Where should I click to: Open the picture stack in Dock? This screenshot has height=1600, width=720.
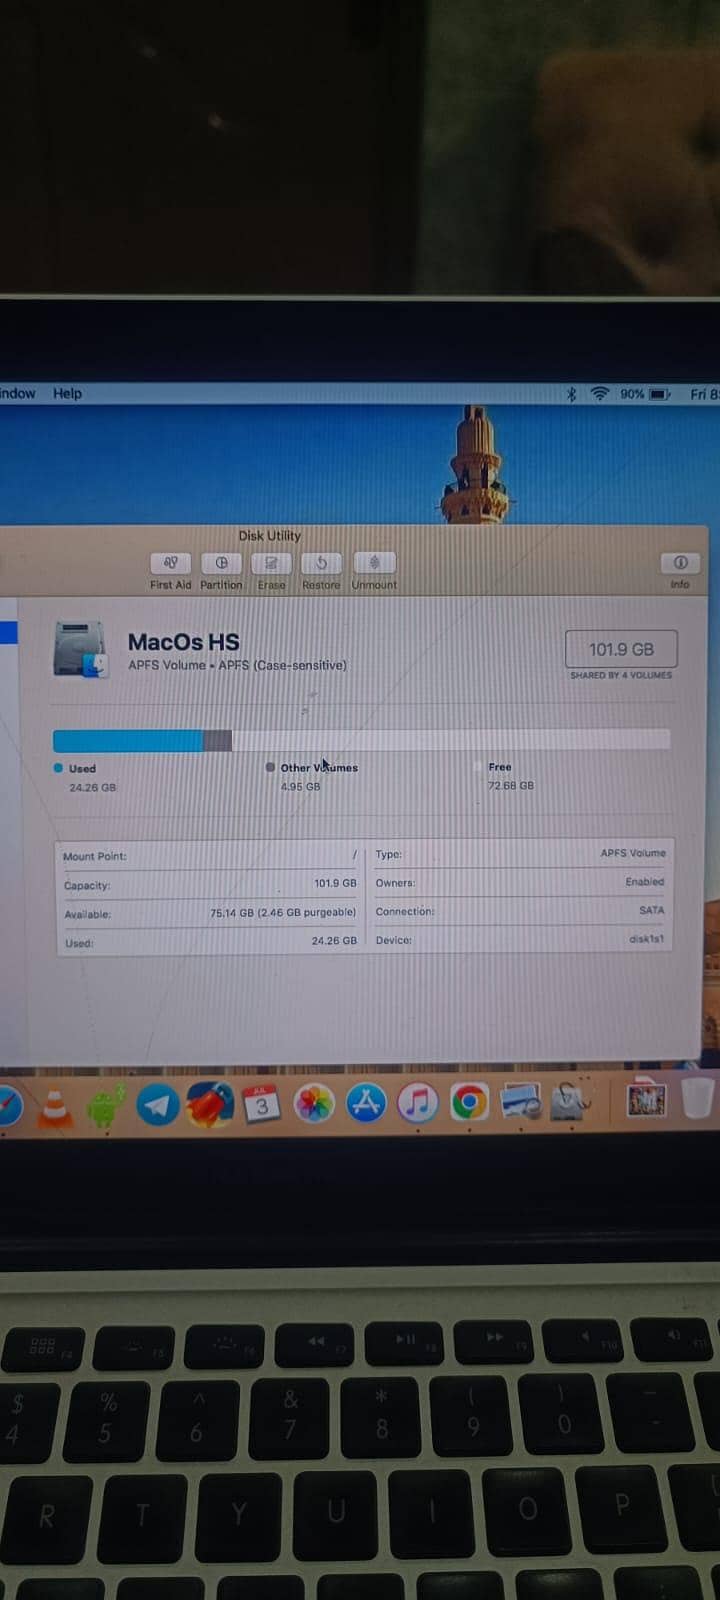click(646, 1099)
